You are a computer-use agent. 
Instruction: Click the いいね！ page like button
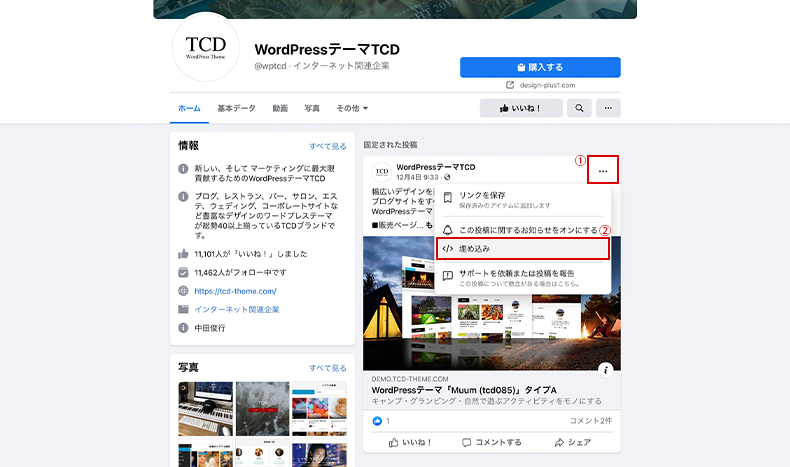tap(521, 108)
